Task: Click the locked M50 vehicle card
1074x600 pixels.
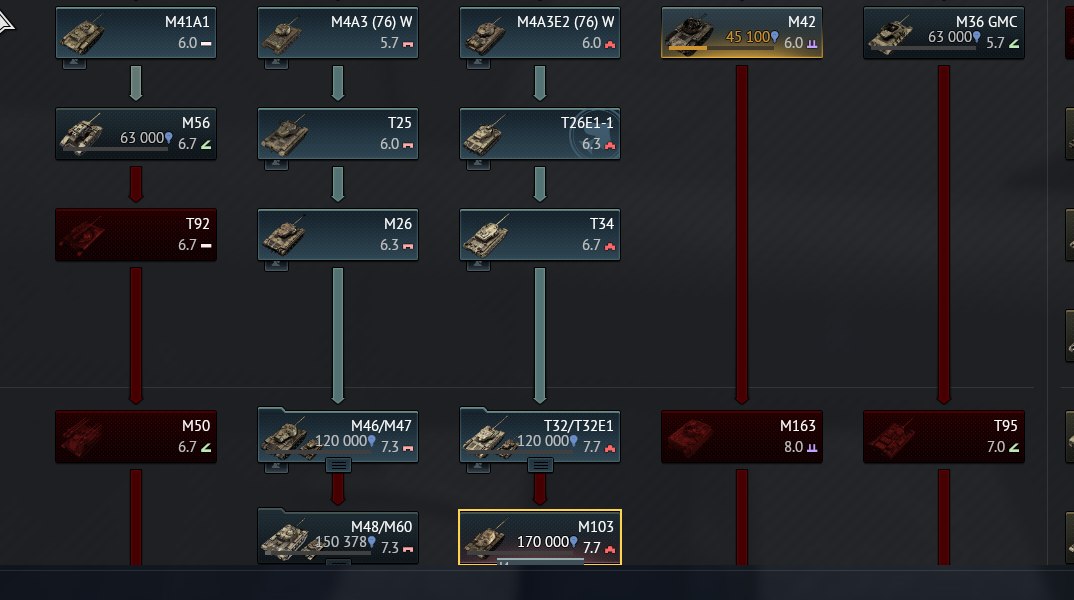Action: [136, 436]
